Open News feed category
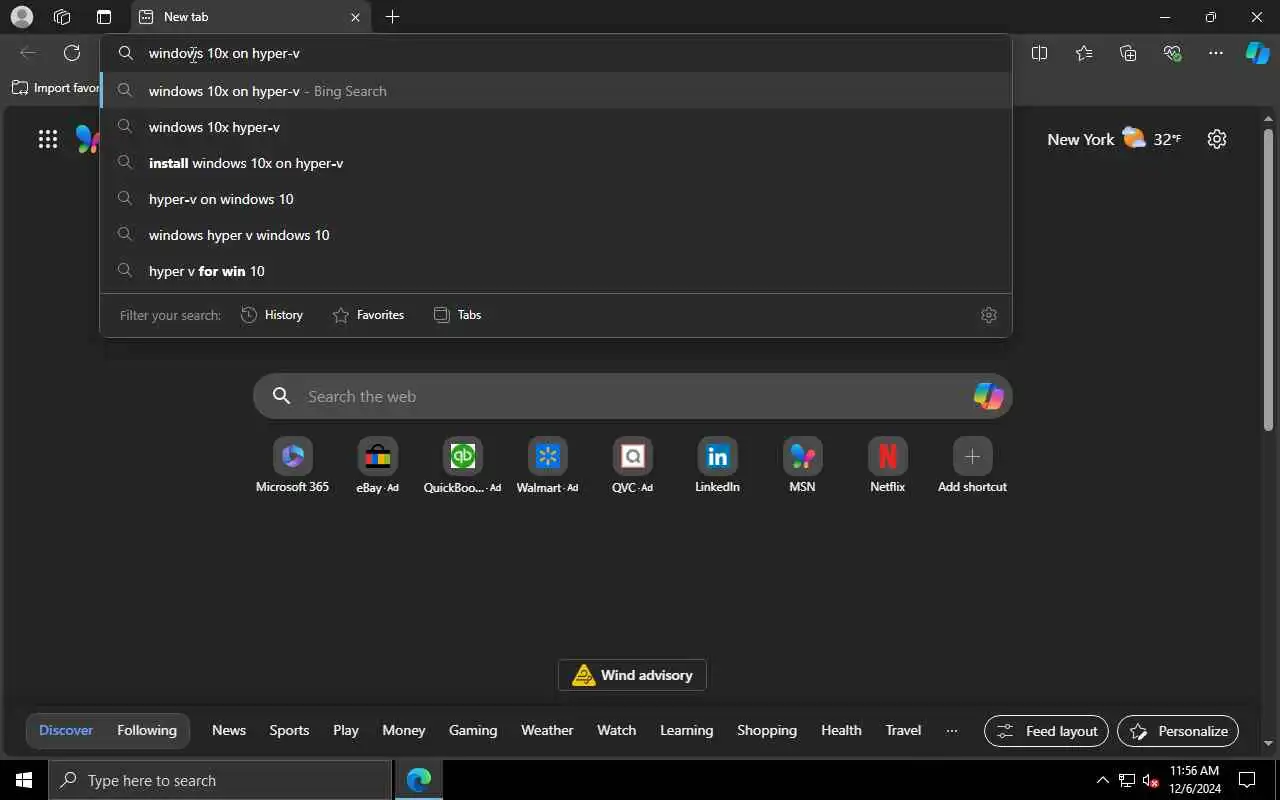This screenshot has height=800, width=1280. pyautogui.click(x=229, y=730)
